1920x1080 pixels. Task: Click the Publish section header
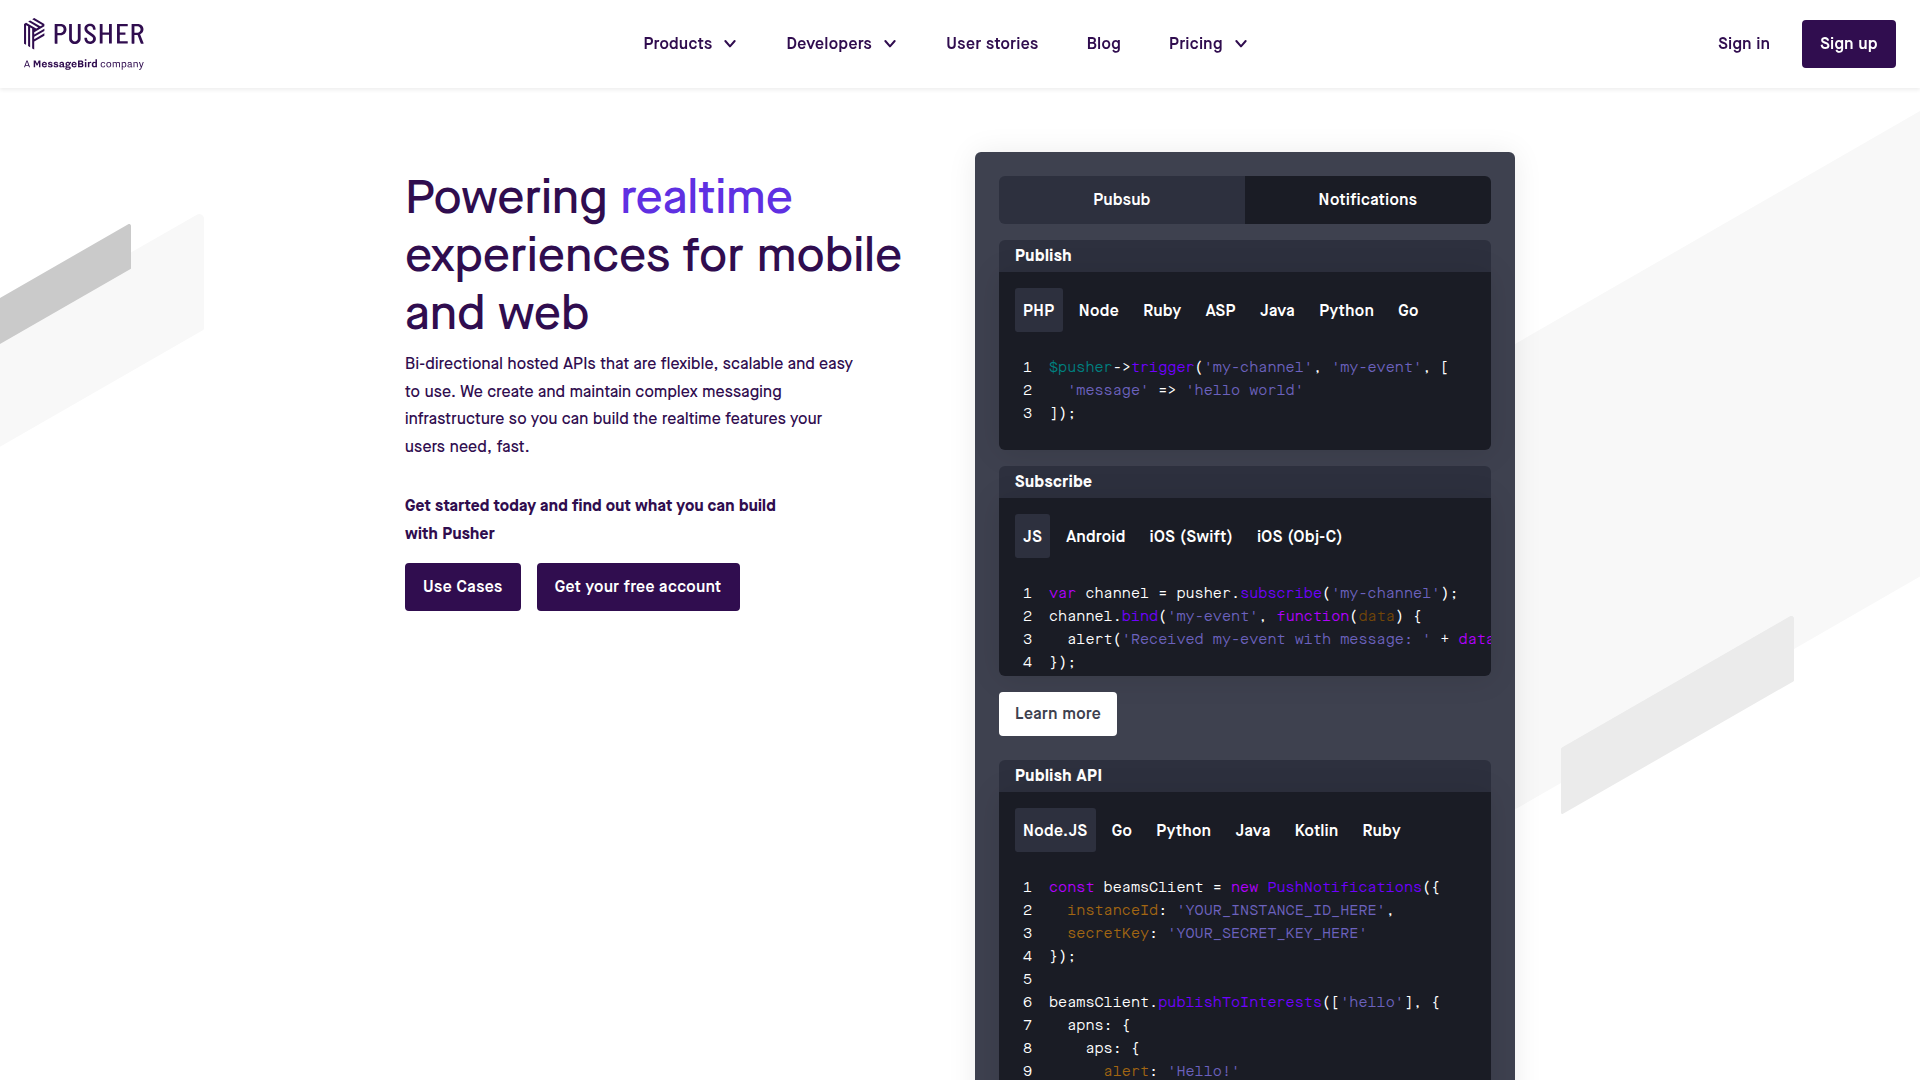pyautogui.click(x=1244, y=256)
